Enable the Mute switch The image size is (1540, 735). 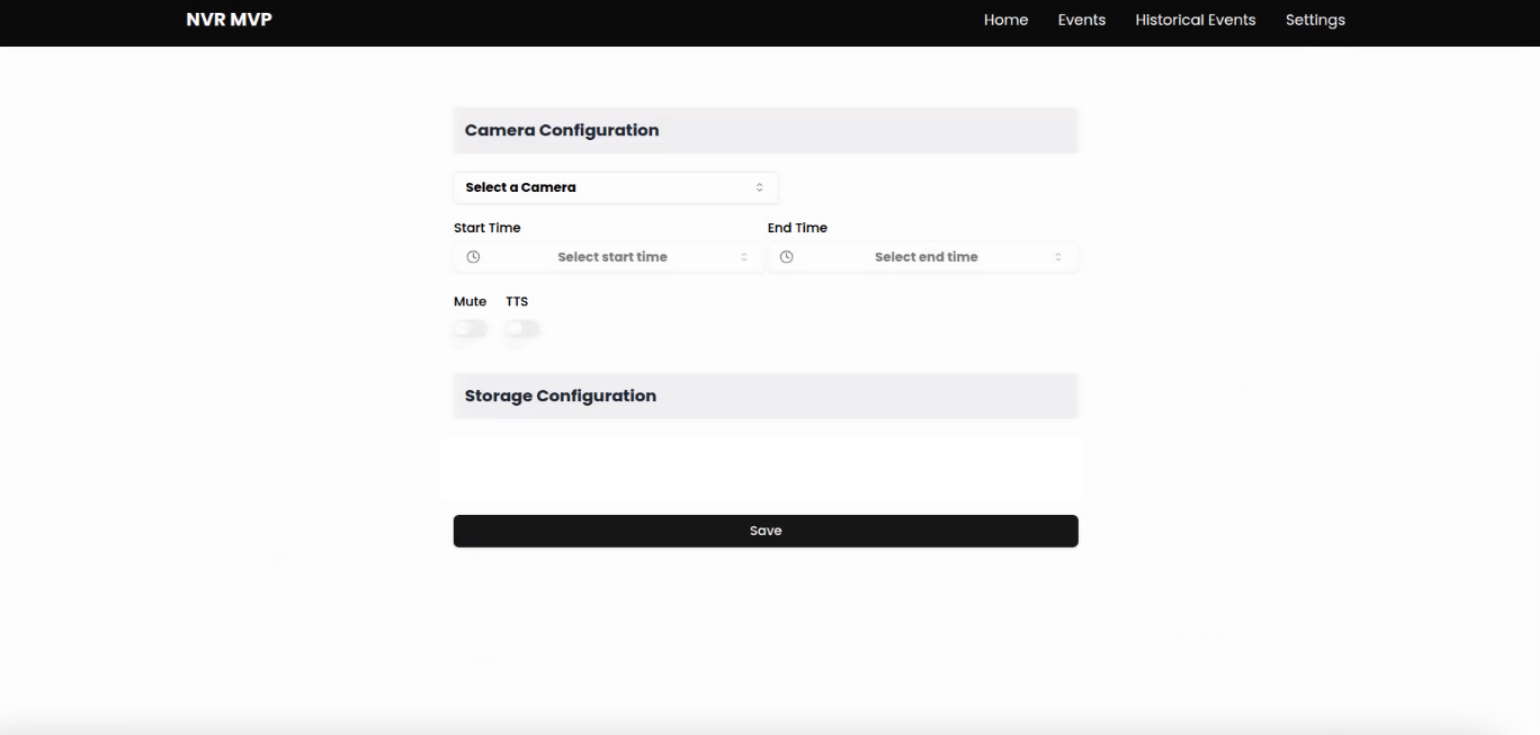click(x=470, y=329)
